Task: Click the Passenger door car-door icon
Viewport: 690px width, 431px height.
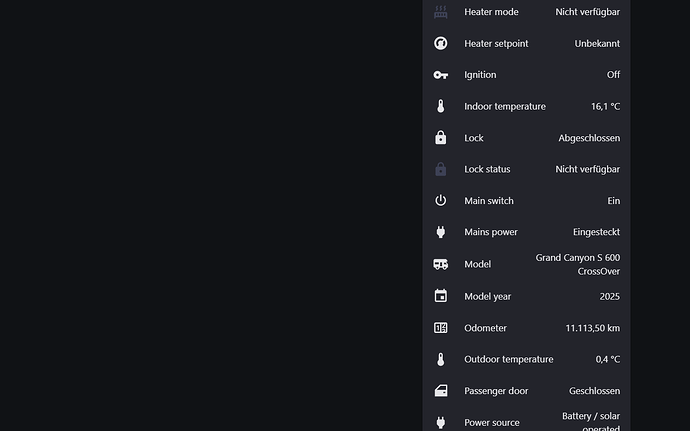Action: click(x=440, y=391)
